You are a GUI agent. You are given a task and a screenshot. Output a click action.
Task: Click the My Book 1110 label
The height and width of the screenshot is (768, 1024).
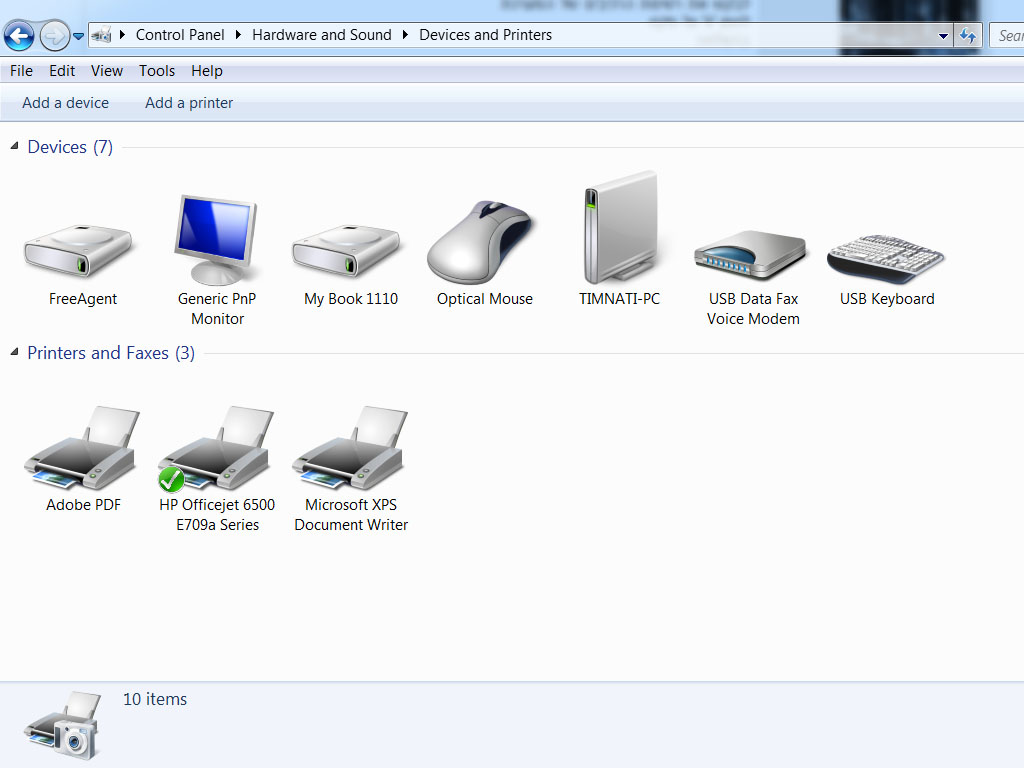pyautogui.click(x=351, y=298)
